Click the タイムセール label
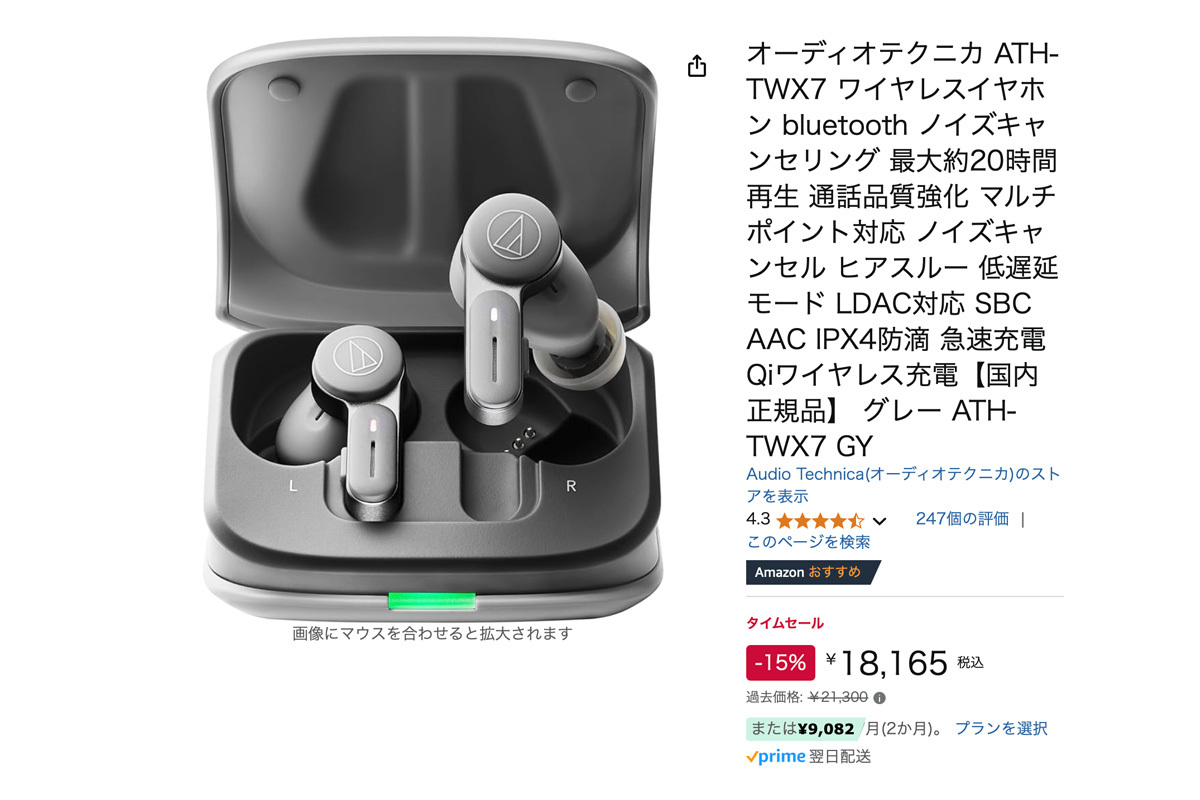 (785, 623)
